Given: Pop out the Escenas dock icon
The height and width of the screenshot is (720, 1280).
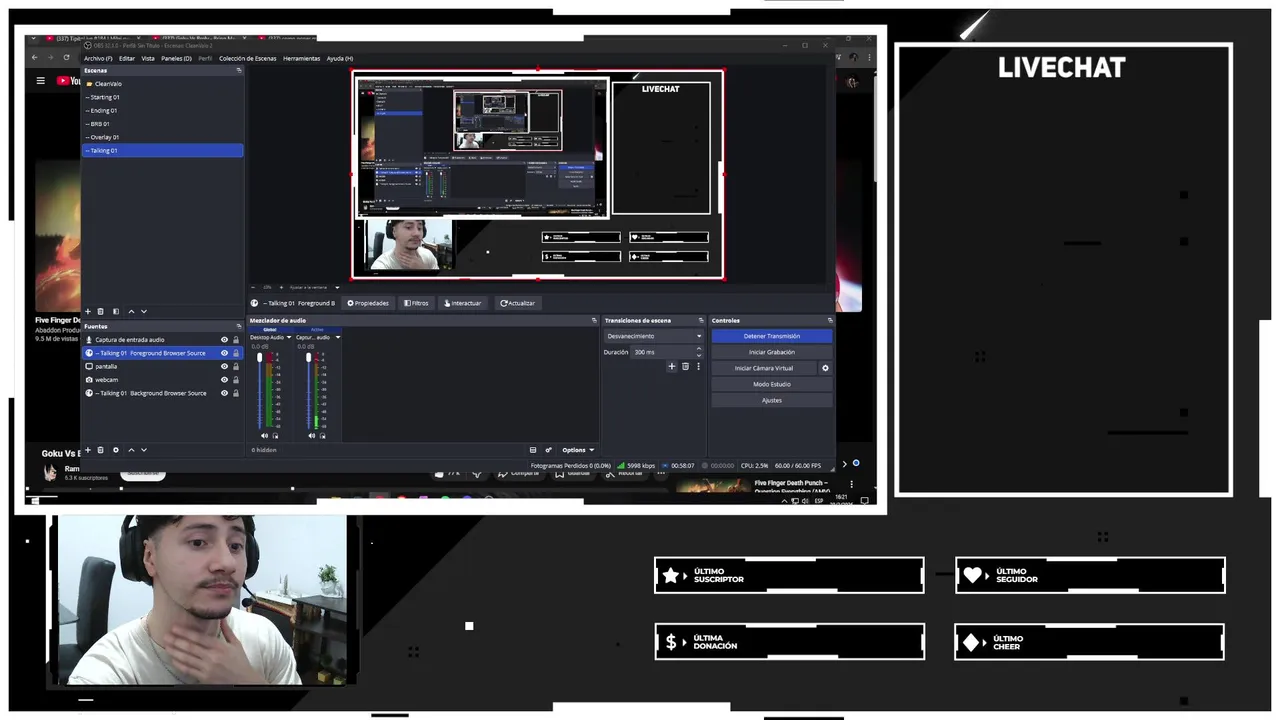Looking at the screenshot, I should click(238, 70).
